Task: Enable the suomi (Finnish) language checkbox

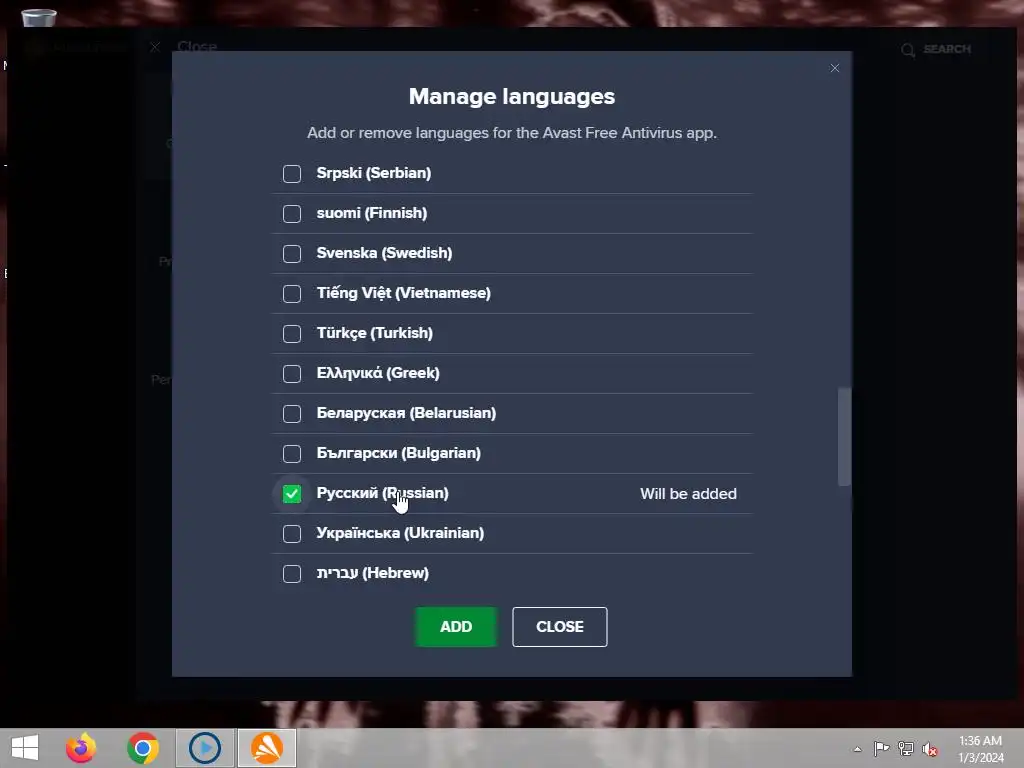Action: pos(292,214)
